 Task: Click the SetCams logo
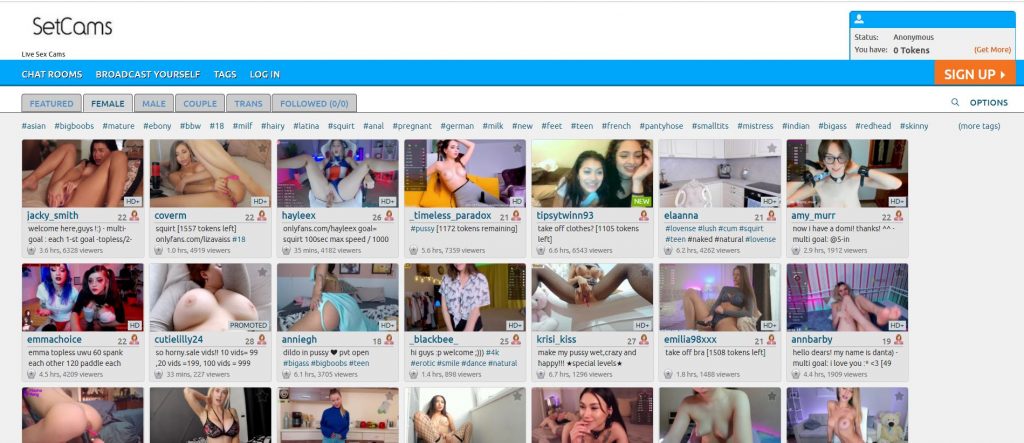pos(72,27)
